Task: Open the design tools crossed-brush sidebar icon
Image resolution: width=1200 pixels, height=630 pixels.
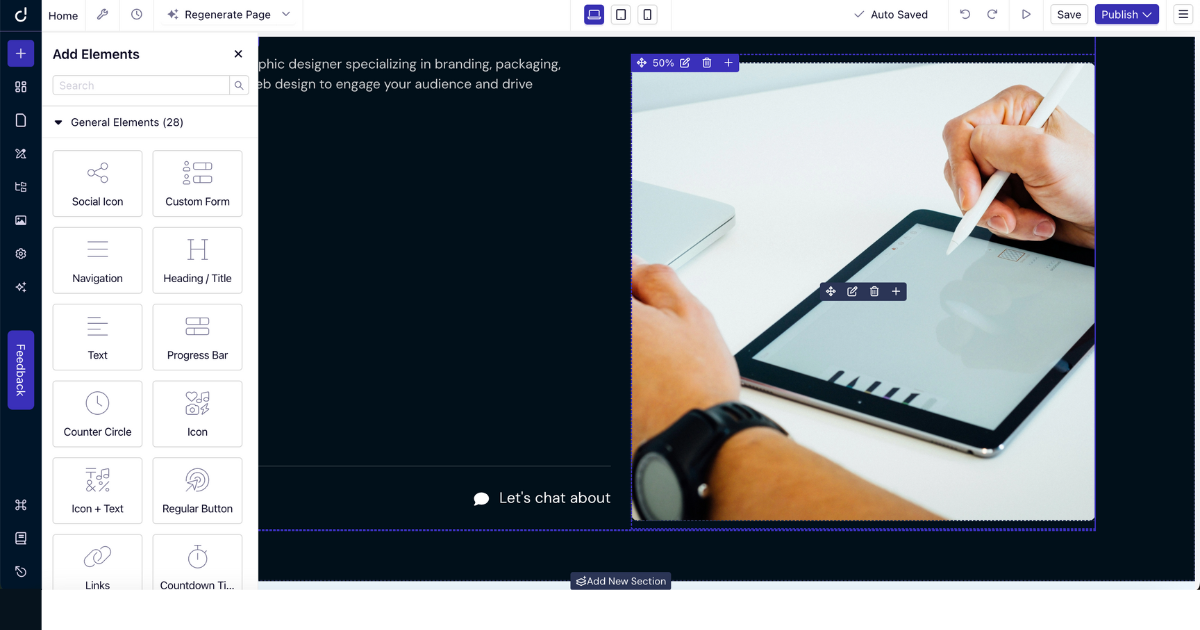Action: point(21,153)
